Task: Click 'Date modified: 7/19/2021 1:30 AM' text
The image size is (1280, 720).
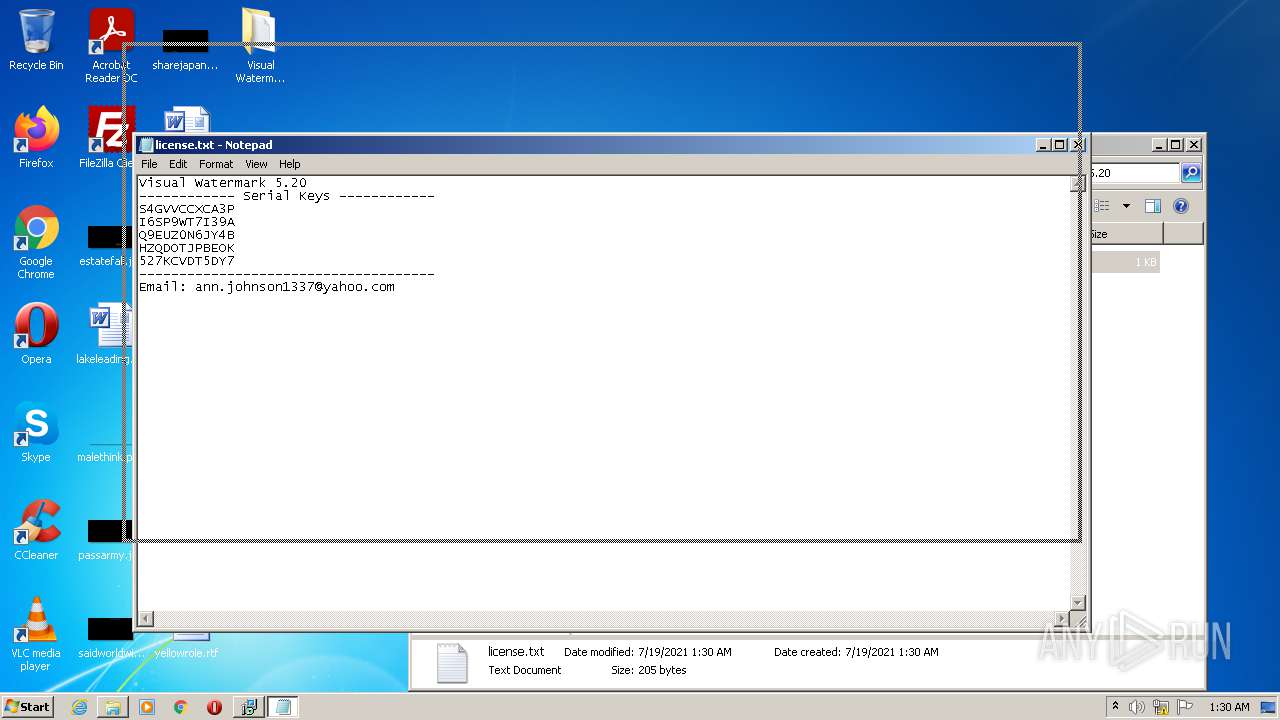Action: click(648, 652)
